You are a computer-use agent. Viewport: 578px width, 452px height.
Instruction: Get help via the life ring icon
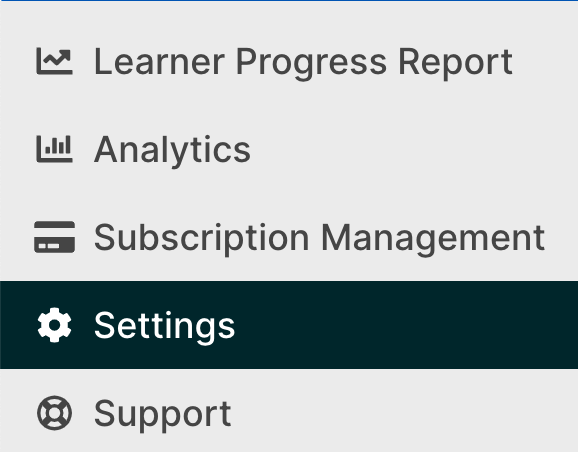tap(54, 413)
